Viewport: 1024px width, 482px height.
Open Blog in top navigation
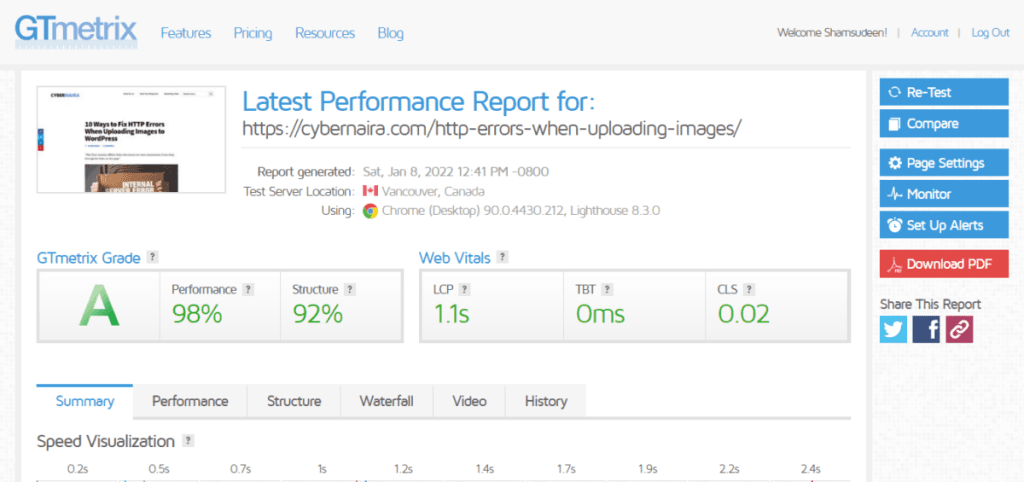[391, 33]
